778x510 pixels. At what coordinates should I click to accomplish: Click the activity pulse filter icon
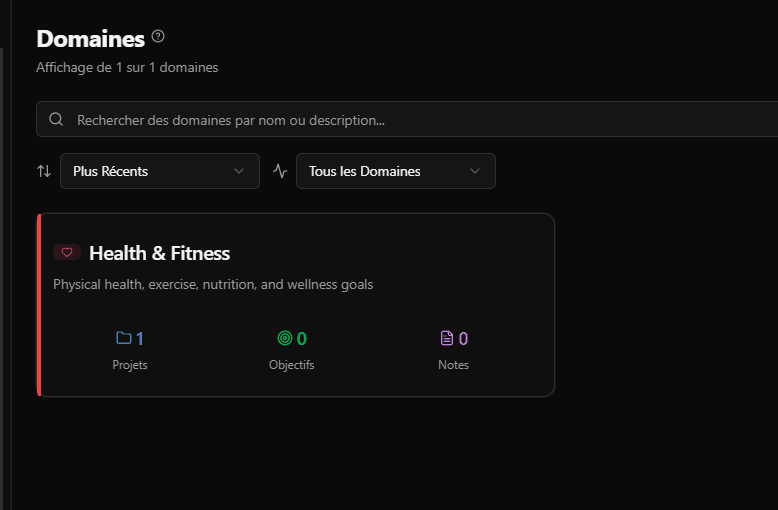pyautogui.click(x=280, y=171)
